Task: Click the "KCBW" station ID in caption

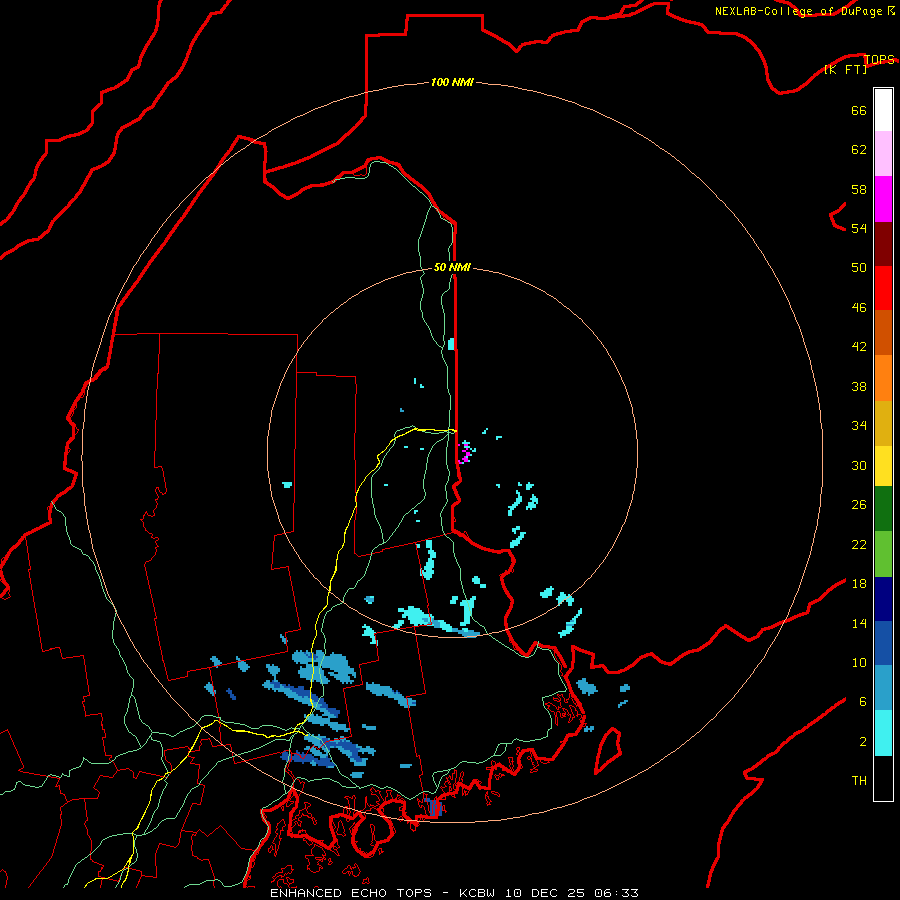Action: click(478, 893)
